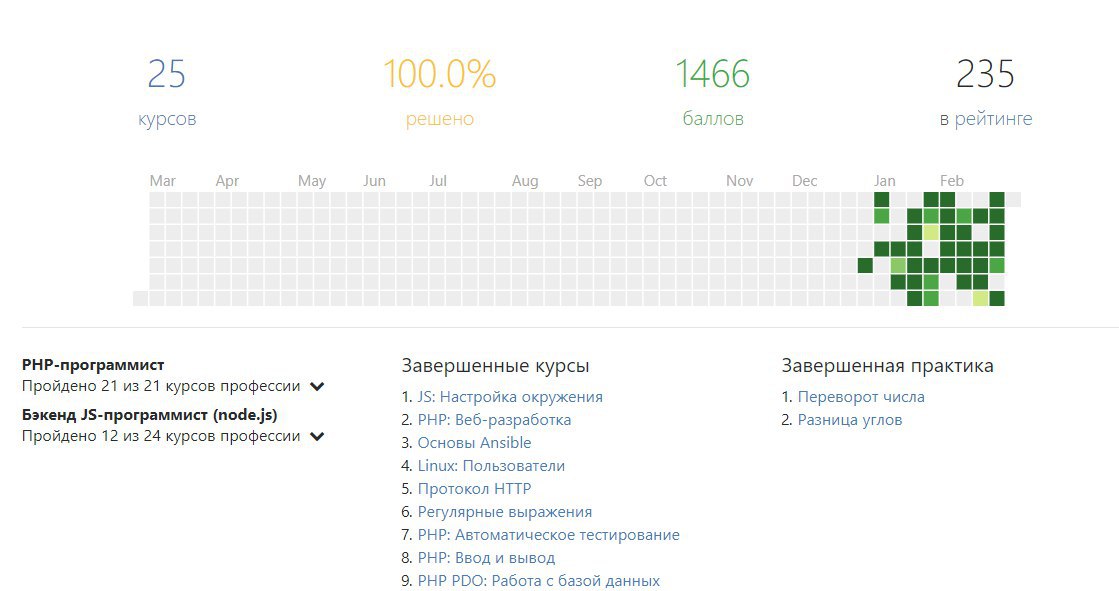Image resolution: width=1119 pixels, height=591 pixels.
Task: Click the Jan month label on activity chart
Action: [884, 181]
